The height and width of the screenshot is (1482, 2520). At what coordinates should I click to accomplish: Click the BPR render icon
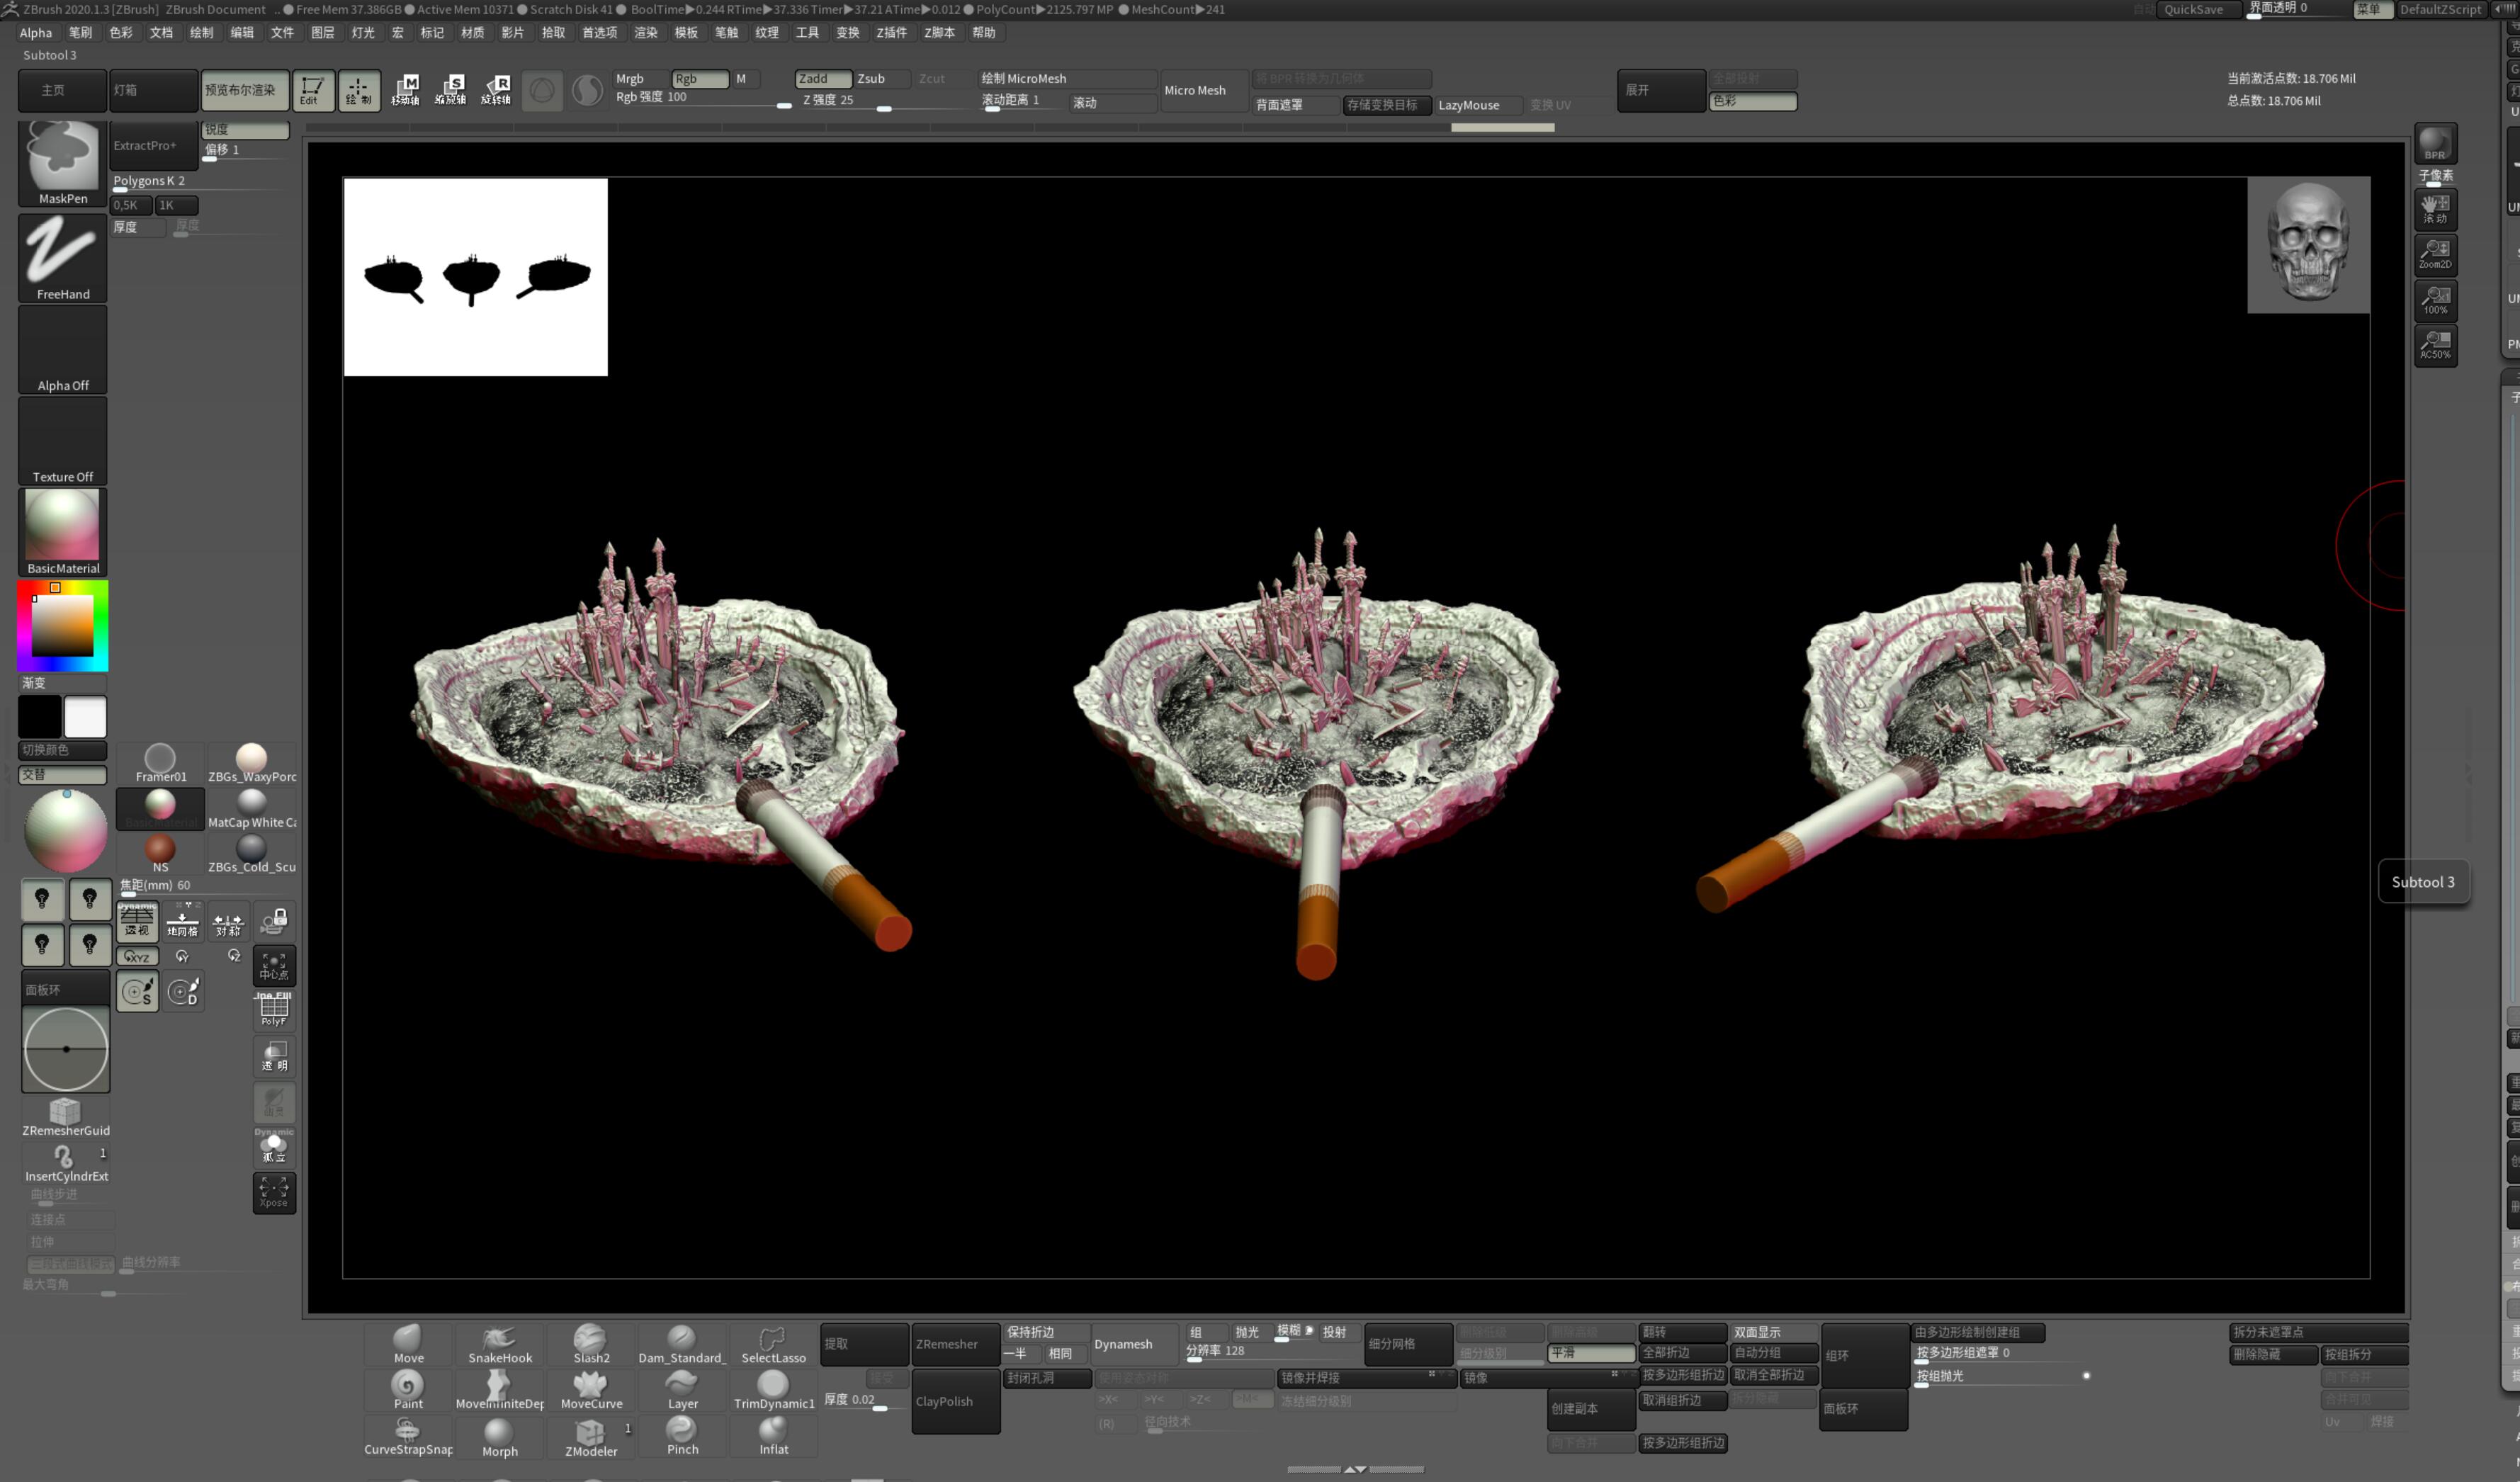[x=2435, y=143]
